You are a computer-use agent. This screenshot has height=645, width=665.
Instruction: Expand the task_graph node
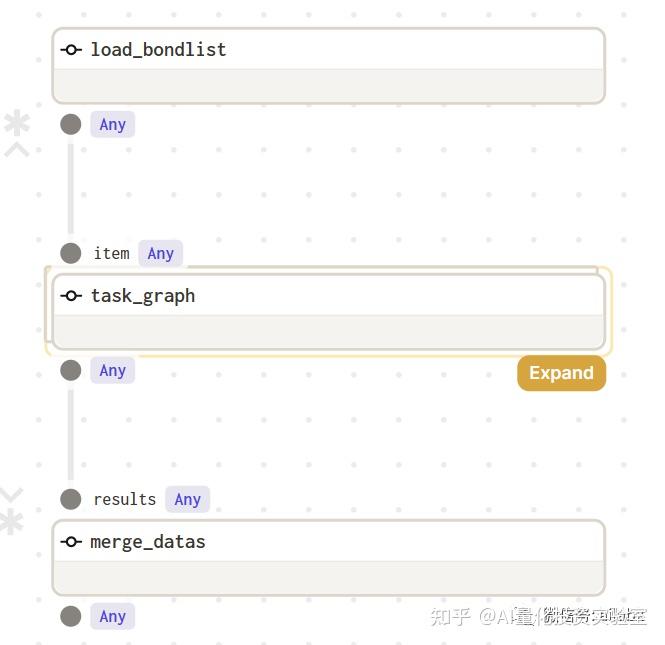pos(561,373)
